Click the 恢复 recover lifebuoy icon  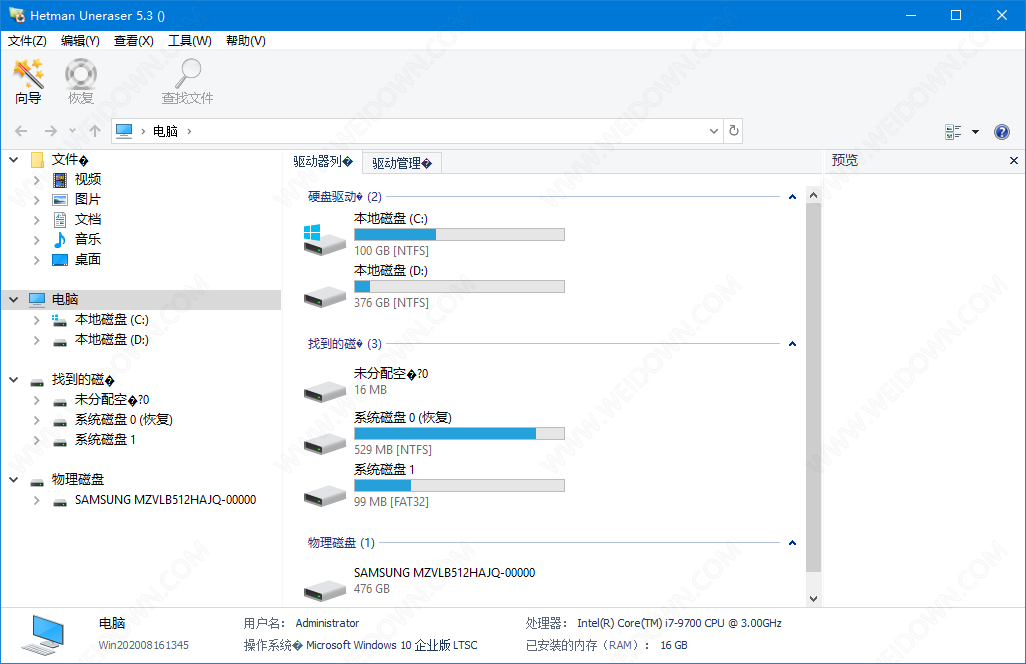click(x=81, y=81)
